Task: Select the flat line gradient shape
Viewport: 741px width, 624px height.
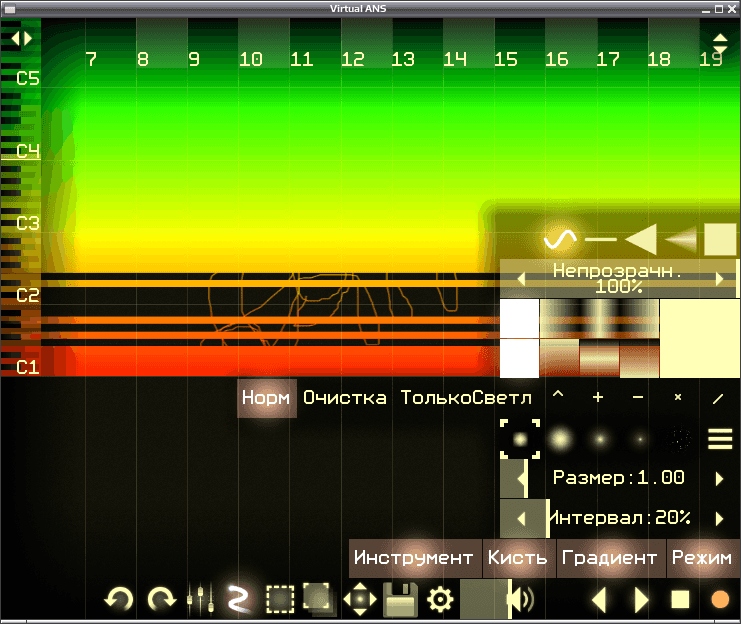Action: pos(601,240)
